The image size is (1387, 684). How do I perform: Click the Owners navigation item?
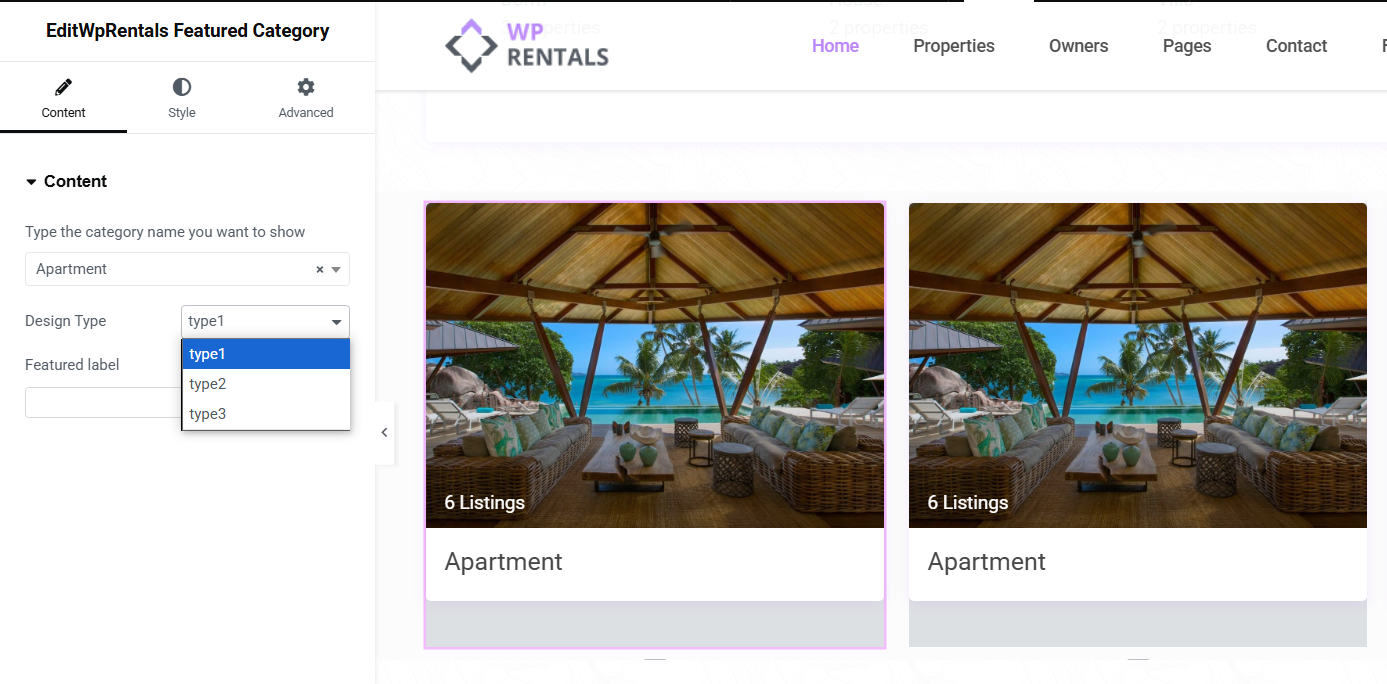pyautogui.click(x=1078, y=46)
